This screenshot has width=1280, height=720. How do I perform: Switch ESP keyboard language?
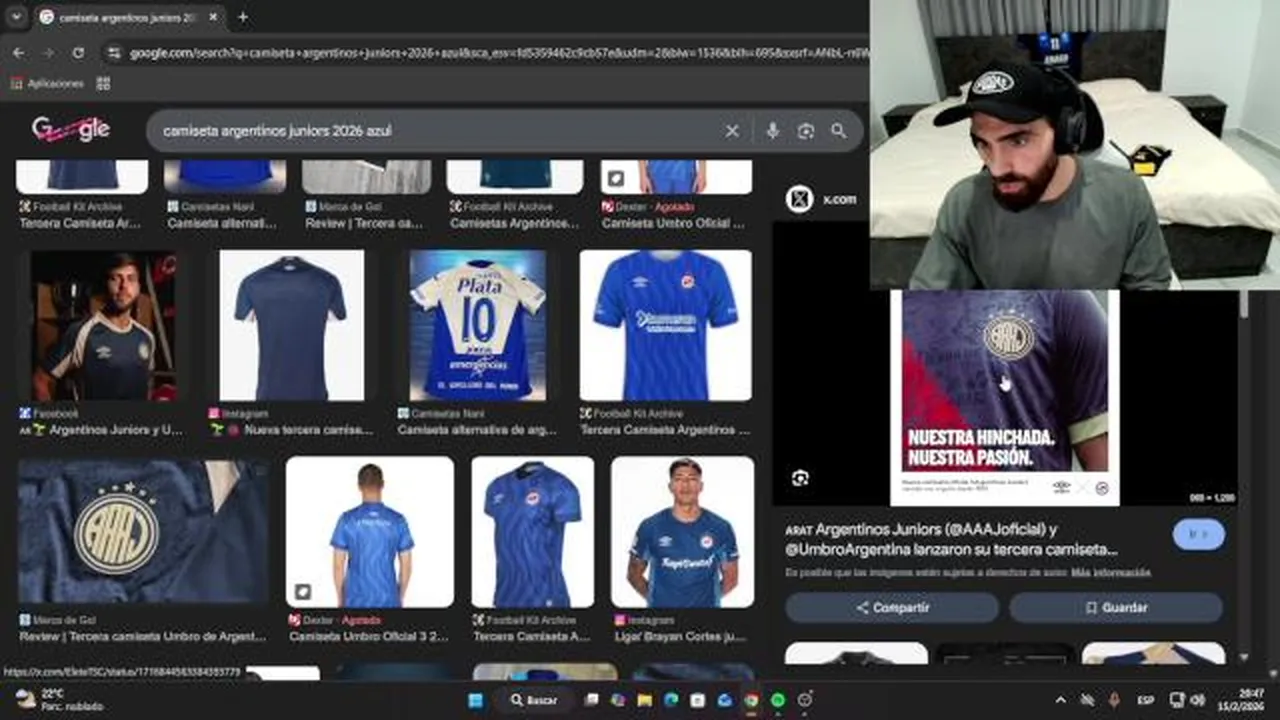[x=1146, y=700]
